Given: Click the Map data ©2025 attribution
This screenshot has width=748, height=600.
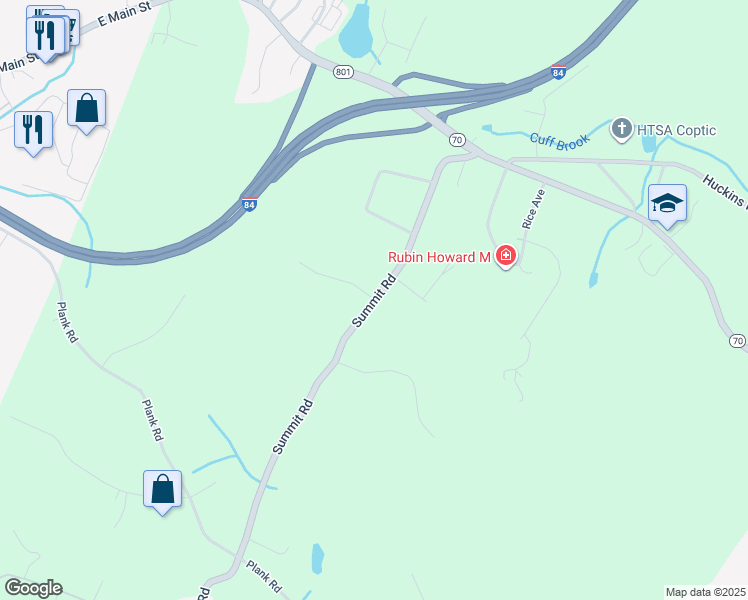Looking at the screenshot, I should [706, 592].
